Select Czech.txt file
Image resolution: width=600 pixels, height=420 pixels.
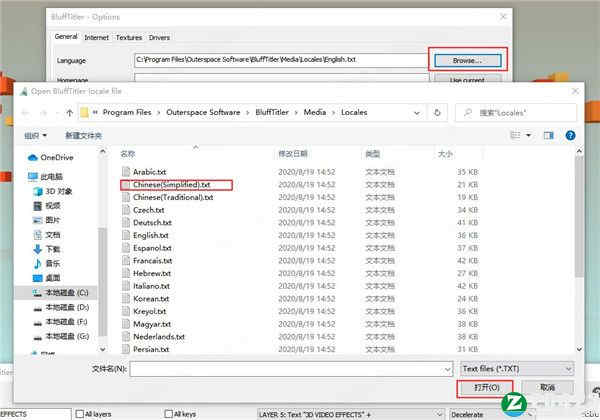click(x=148, y=210)
